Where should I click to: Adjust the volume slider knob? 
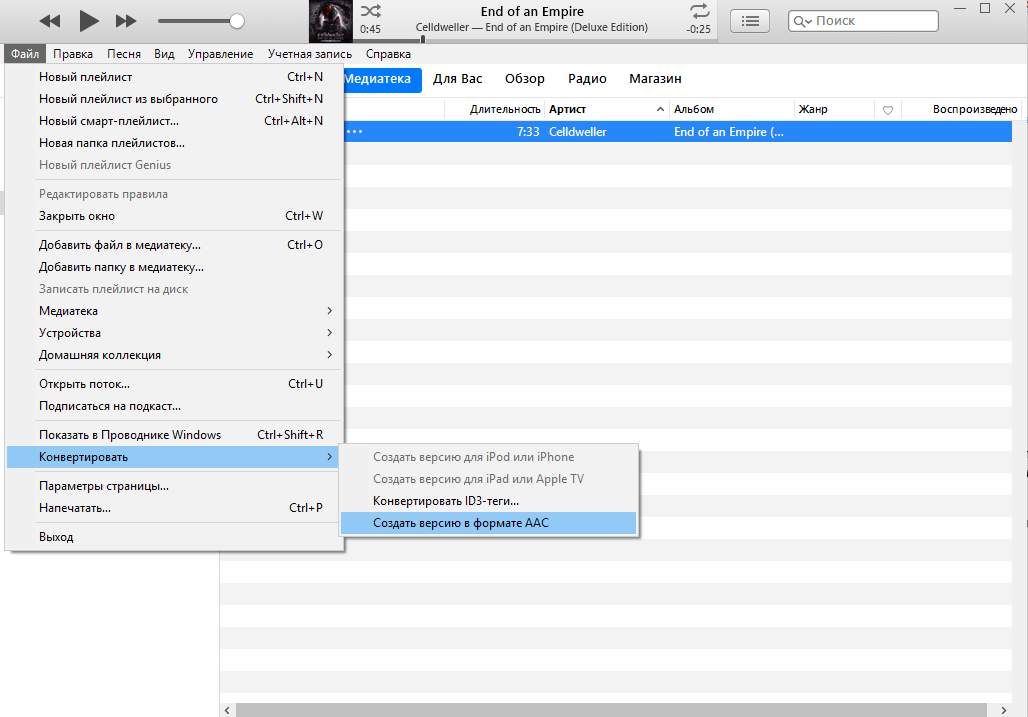(237, 21)
